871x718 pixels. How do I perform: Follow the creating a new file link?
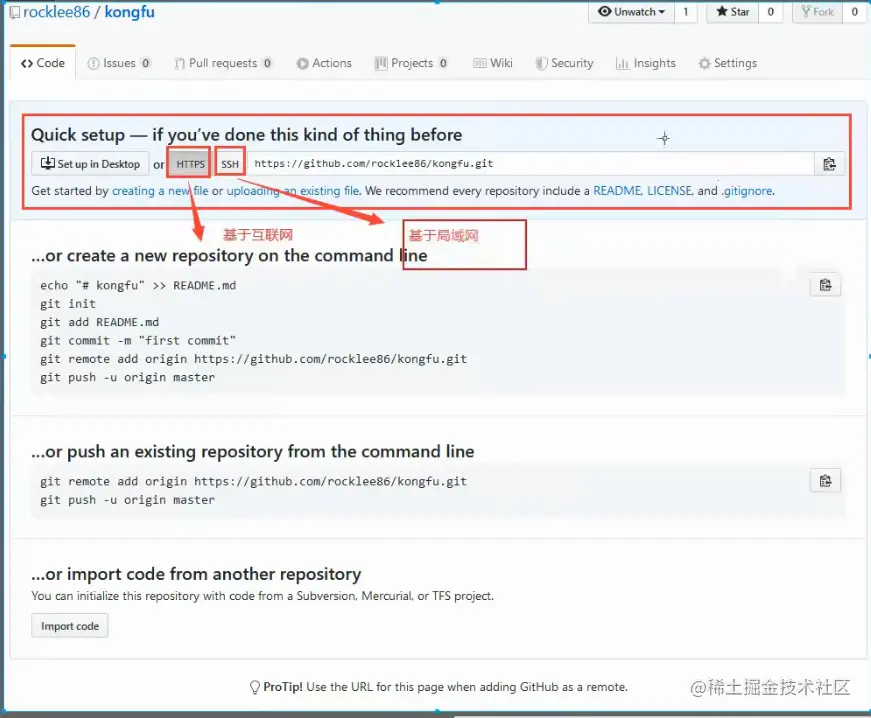pyautogui.click(x=156, y=189)
